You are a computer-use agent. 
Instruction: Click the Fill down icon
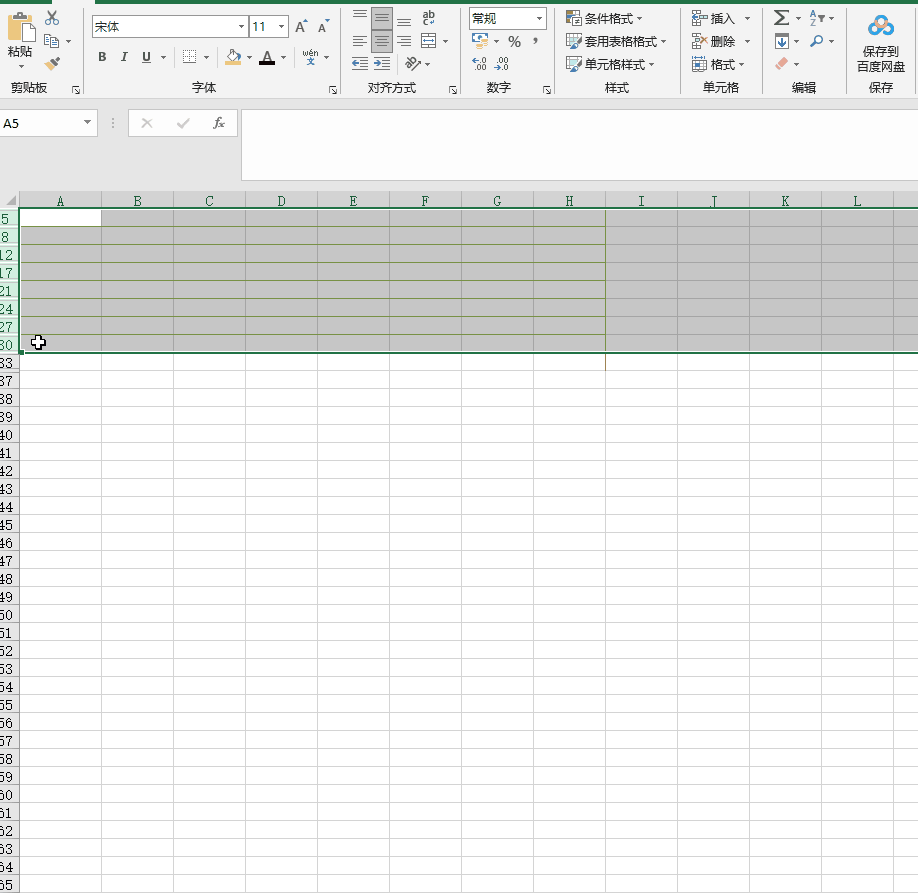click(782, 41)
